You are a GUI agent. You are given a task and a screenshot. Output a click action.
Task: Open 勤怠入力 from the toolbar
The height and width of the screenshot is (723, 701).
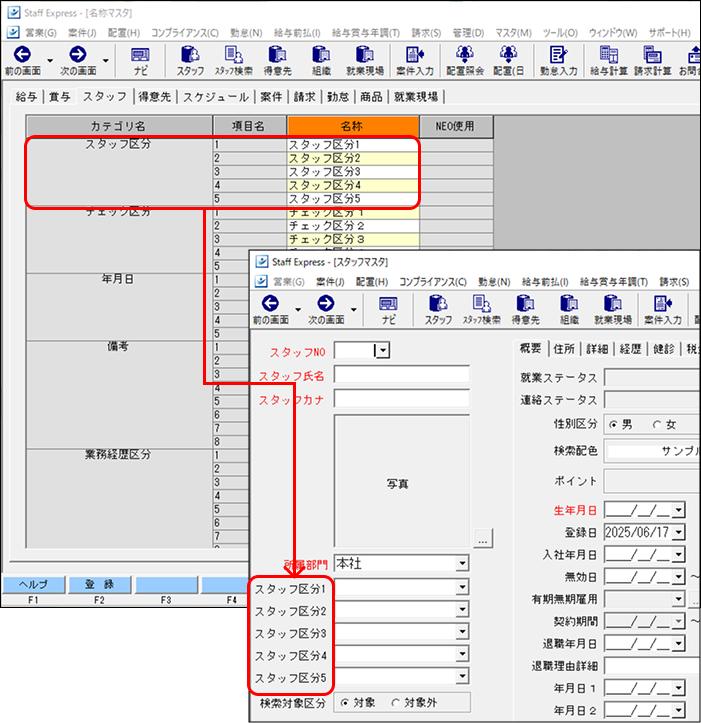pos(557,60)
